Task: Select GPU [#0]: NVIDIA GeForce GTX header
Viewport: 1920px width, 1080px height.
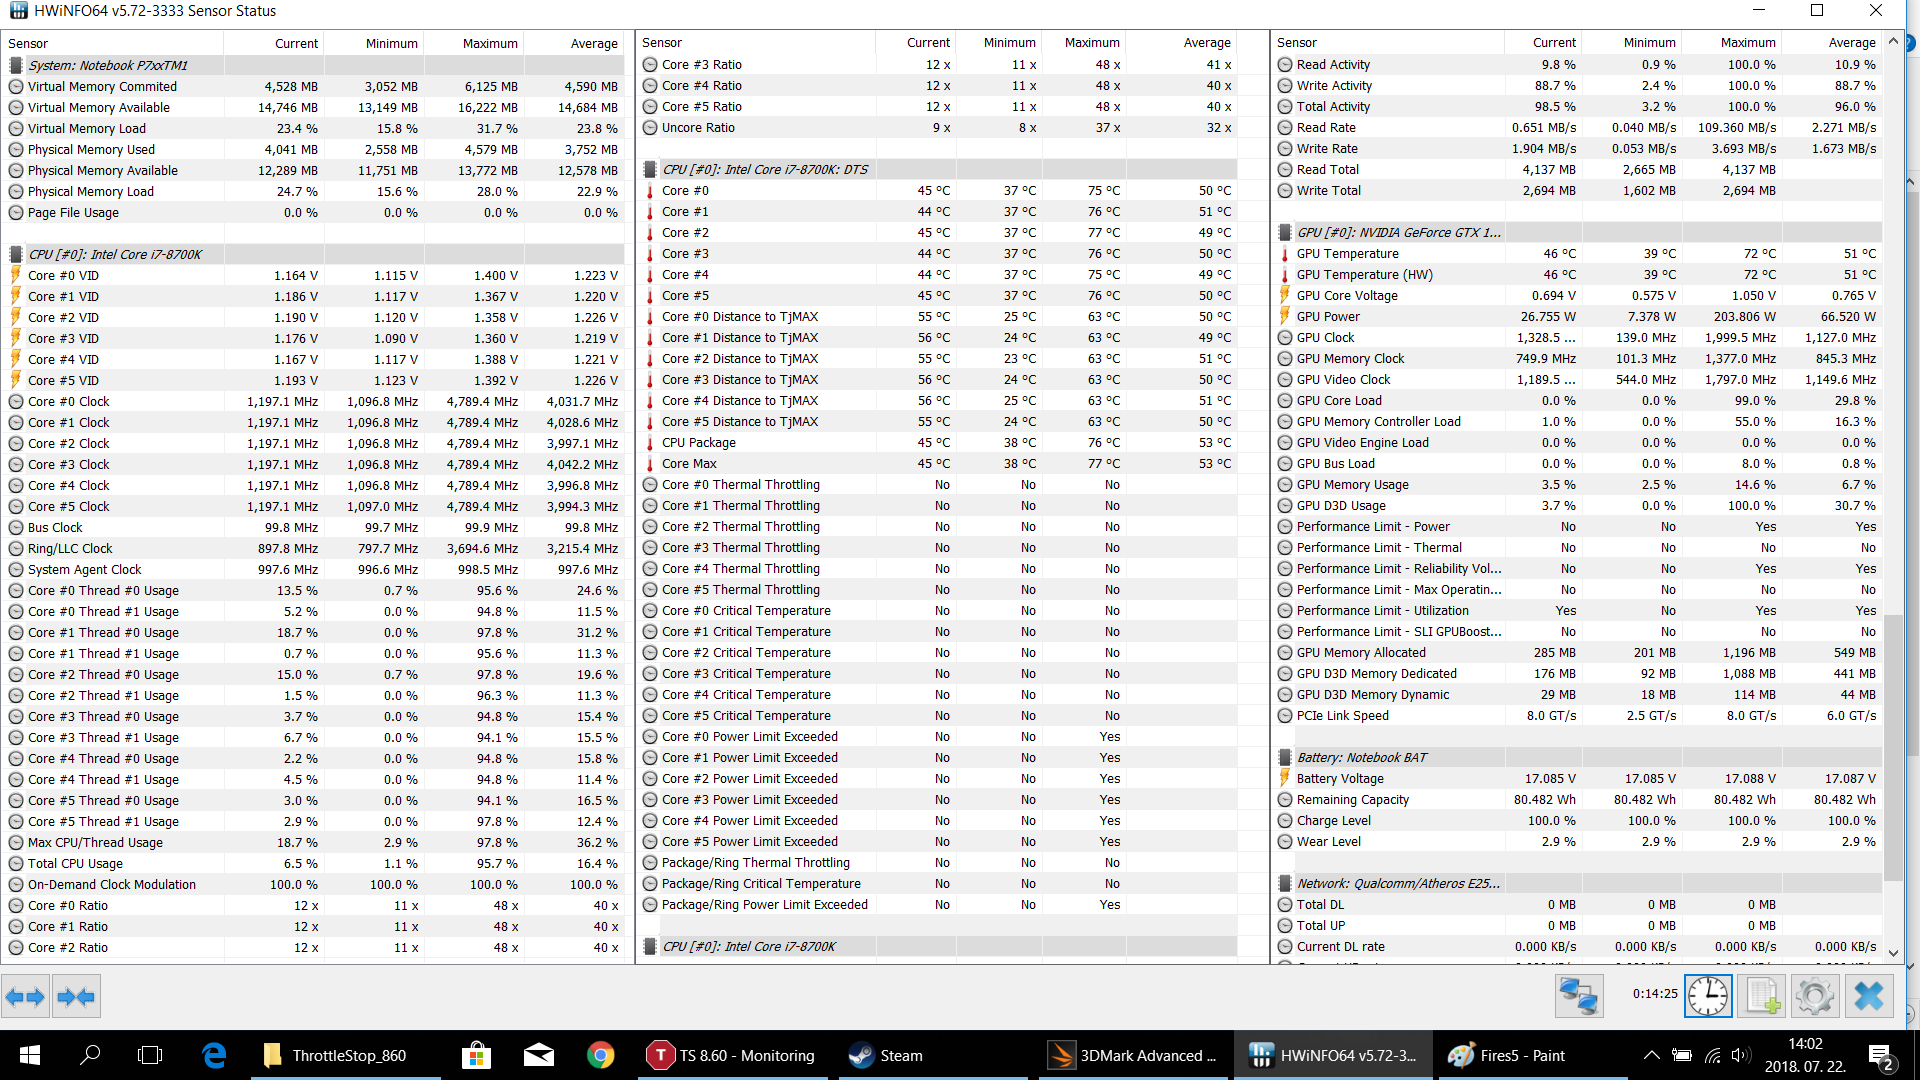Action: tap(1579, 232)
